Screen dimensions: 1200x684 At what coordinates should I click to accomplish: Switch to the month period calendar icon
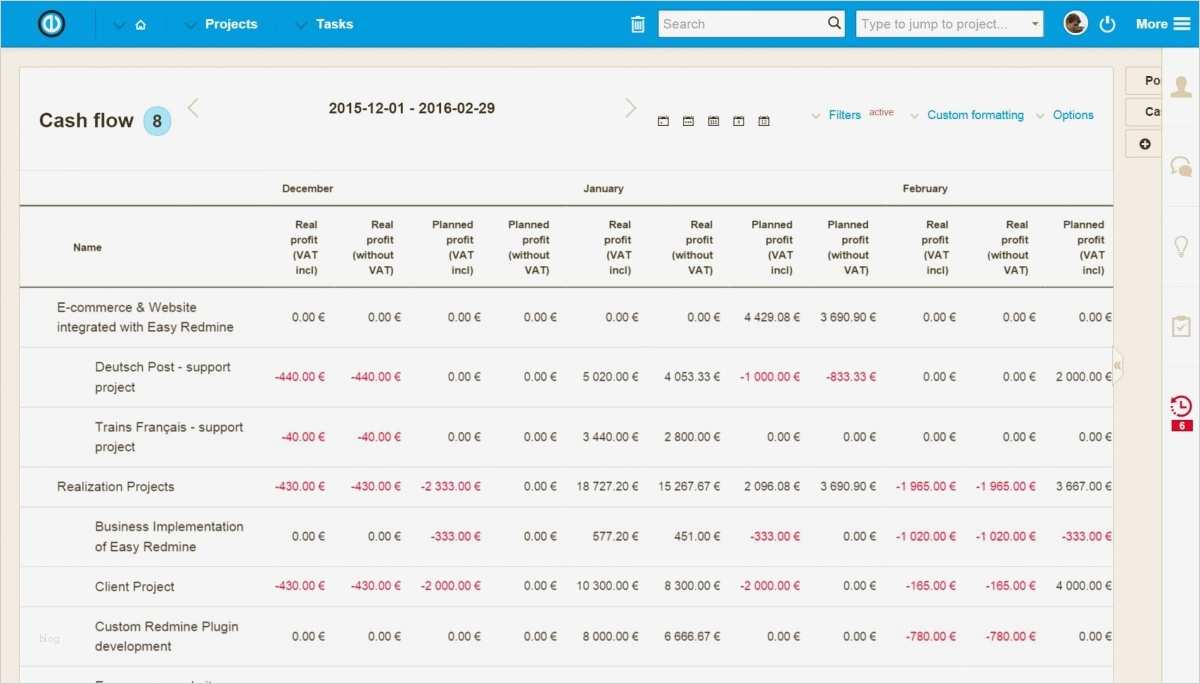[713, 121]
